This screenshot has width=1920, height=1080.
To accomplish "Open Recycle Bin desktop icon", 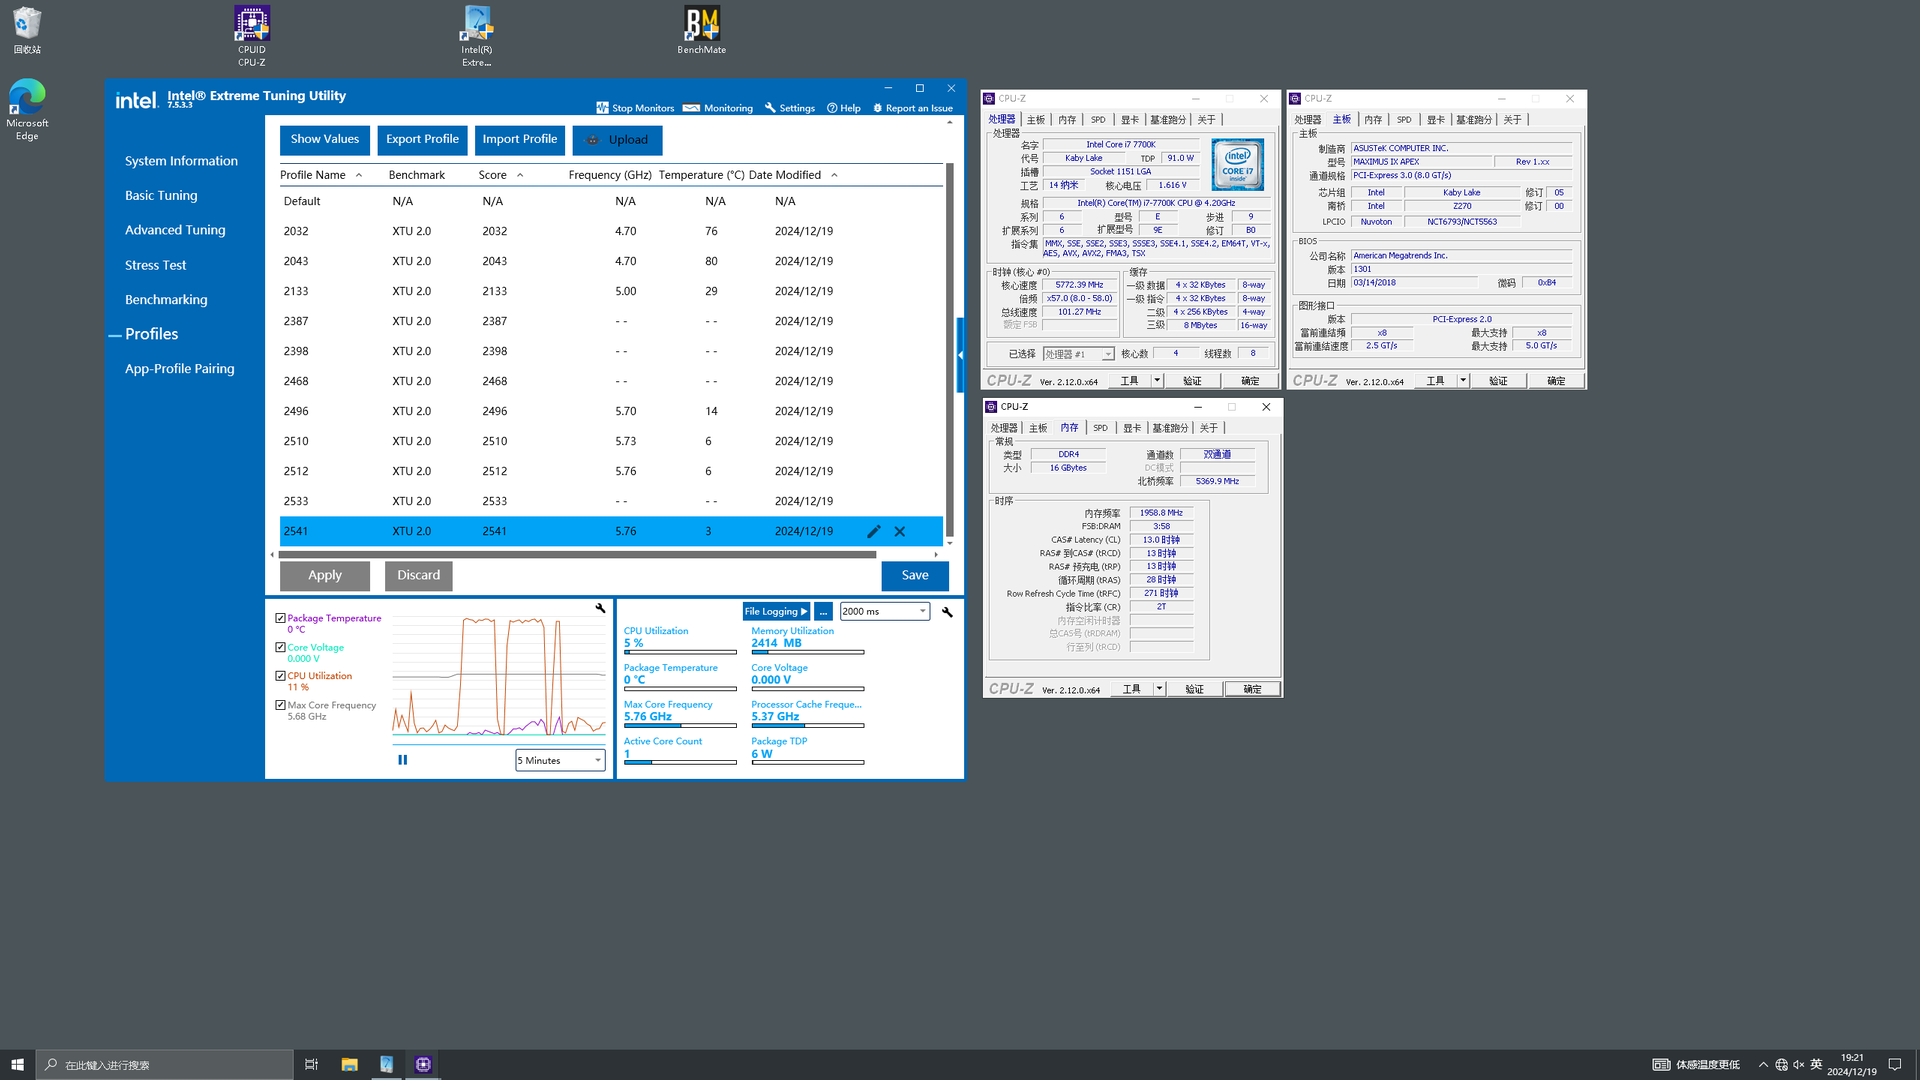I will click(x=27, y=30).
